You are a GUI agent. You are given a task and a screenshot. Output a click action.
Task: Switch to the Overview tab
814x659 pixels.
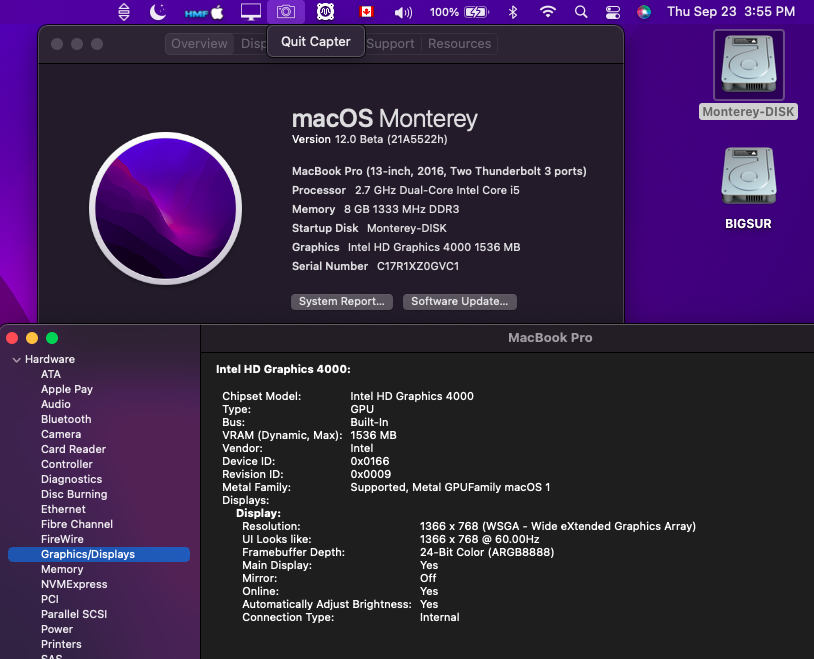199,44
